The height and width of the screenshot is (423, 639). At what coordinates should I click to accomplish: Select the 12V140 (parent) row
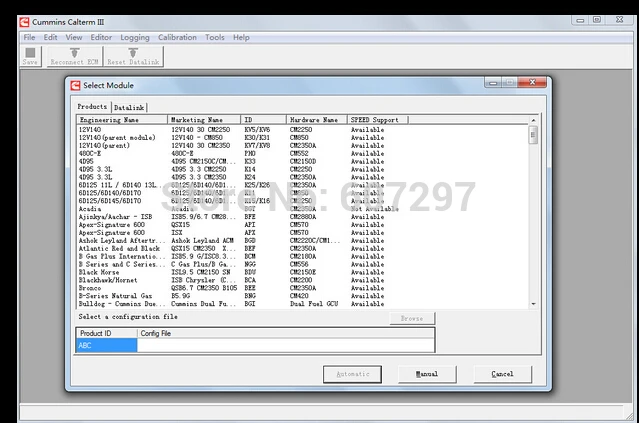(x=304, y=145)
